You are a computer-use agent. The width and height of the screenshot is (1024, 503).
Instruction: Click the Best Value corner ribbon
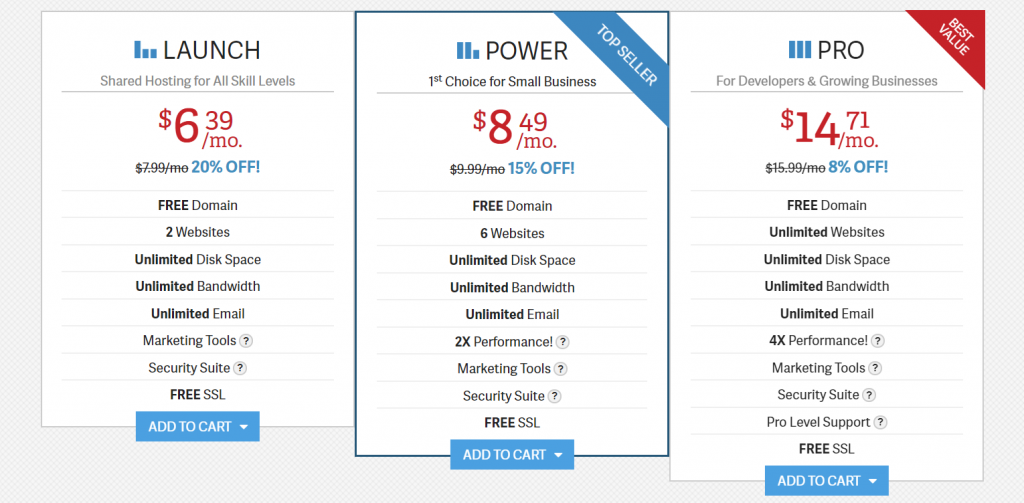coord(955,39)
